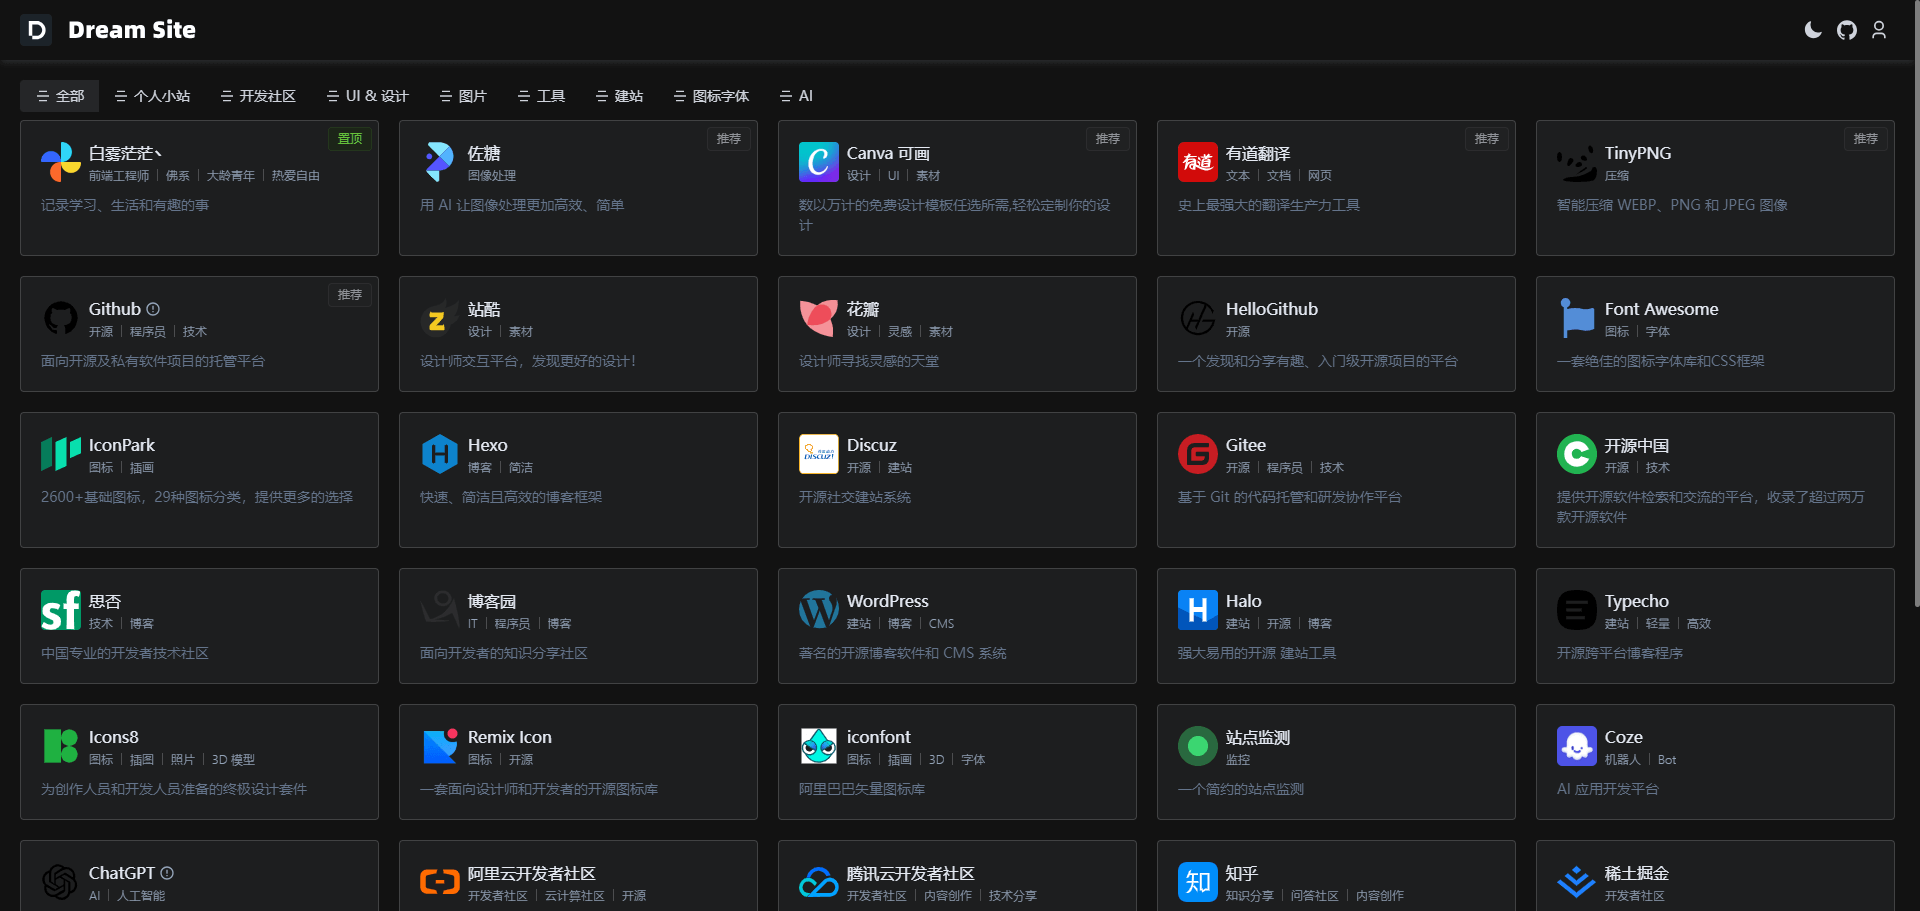1920x911 pixels.
Task: Switch to UI & 设计 tab
Action: click(367, 96)
